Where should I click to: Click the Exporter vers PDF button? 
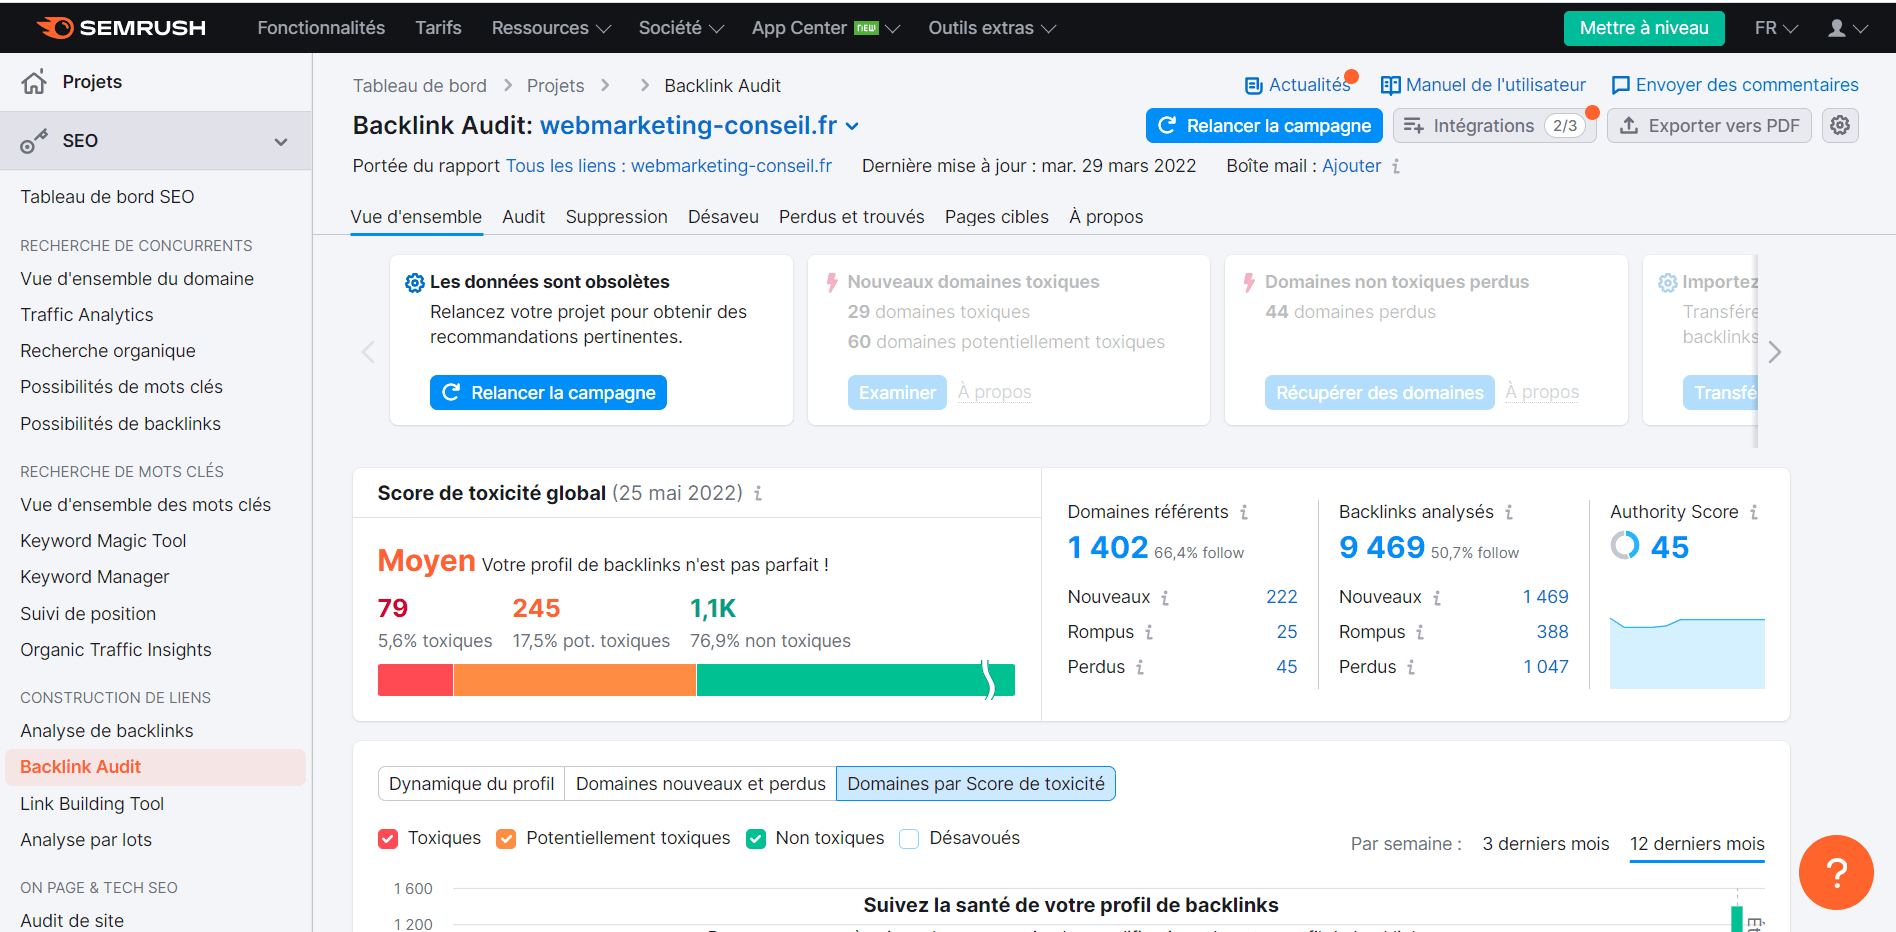click(x=1709, y=125)
